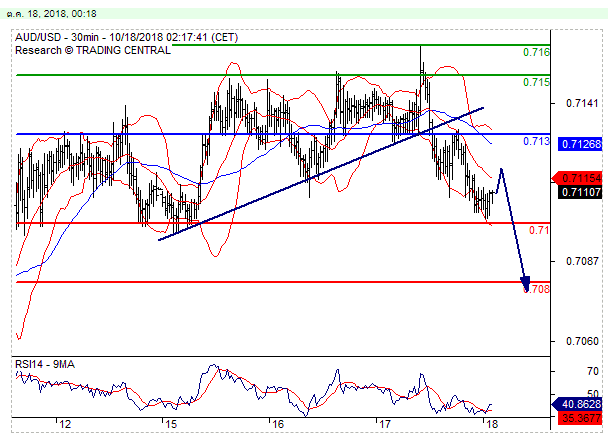Click the red 0.708 support label
The width and height of the screenshot is (608, 439).
pyautogui.click(x=537, y=289)
